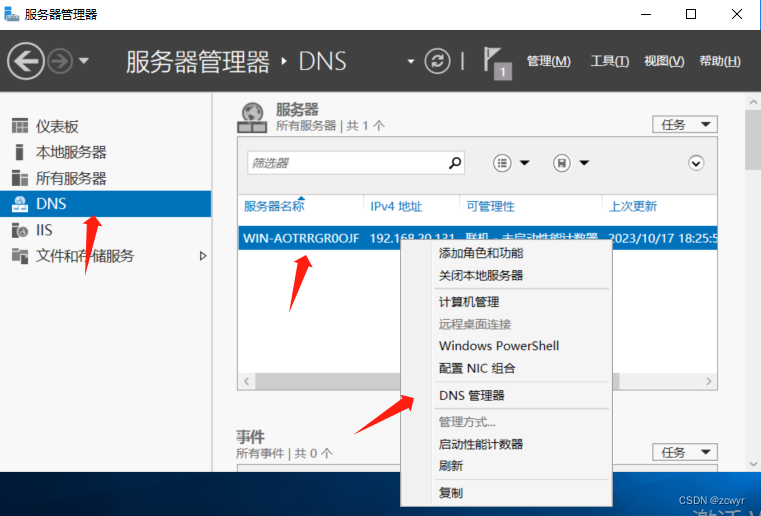761x516 pixels.
Task: Click the IIS role icon
Action: click(x=19, y=230)
